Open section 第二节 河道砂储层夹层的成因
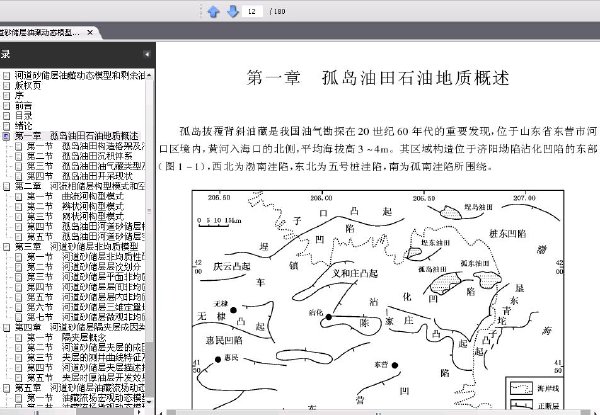The height and width of the screenshot is (415, 600). (86, 348)
